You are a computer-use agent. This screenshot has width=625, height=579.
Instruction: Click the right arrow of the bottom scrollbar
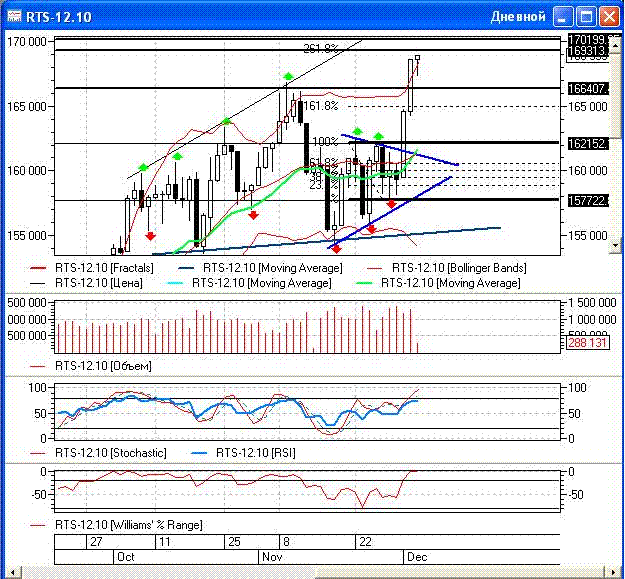(x=612, y=573)
